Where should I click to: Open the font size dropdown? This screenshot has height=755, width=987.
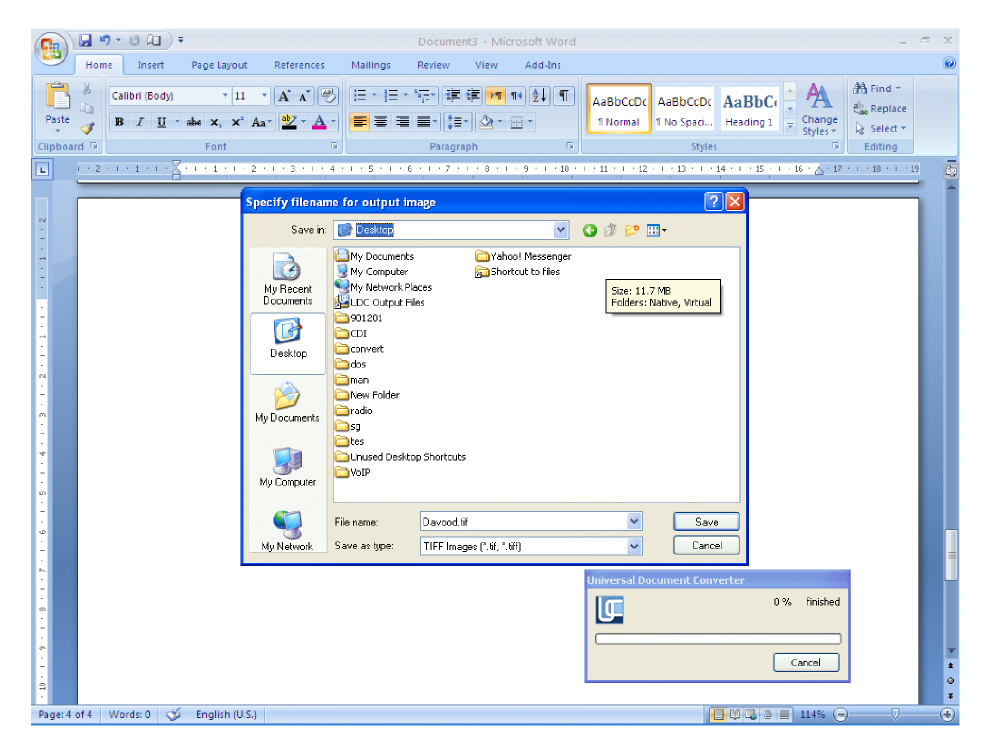click(264, 96)
